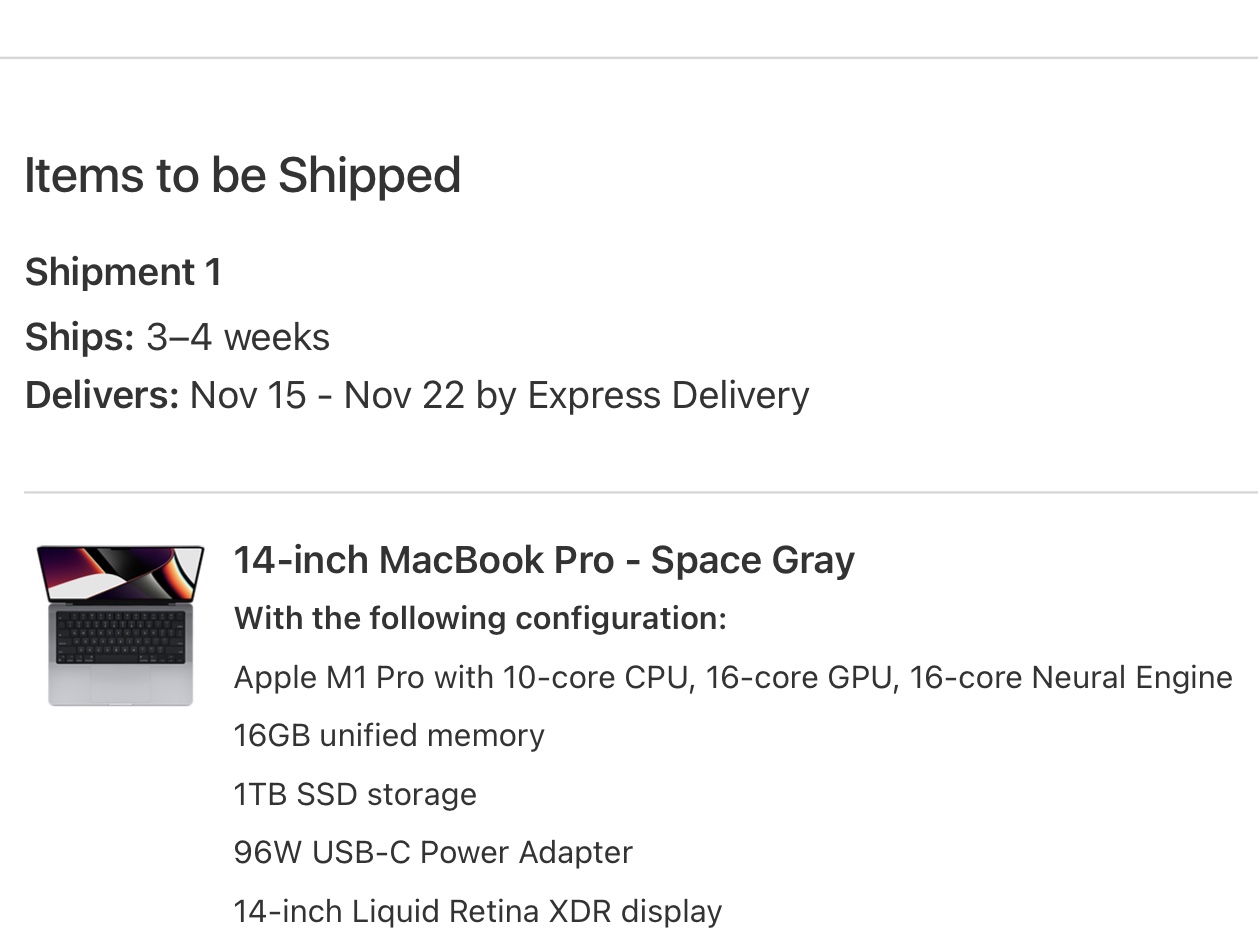The height and width of the screenshot is (943, 1258).
Task: Click the MacBook Pro product thumbnail image
Action: coord(120,625)
